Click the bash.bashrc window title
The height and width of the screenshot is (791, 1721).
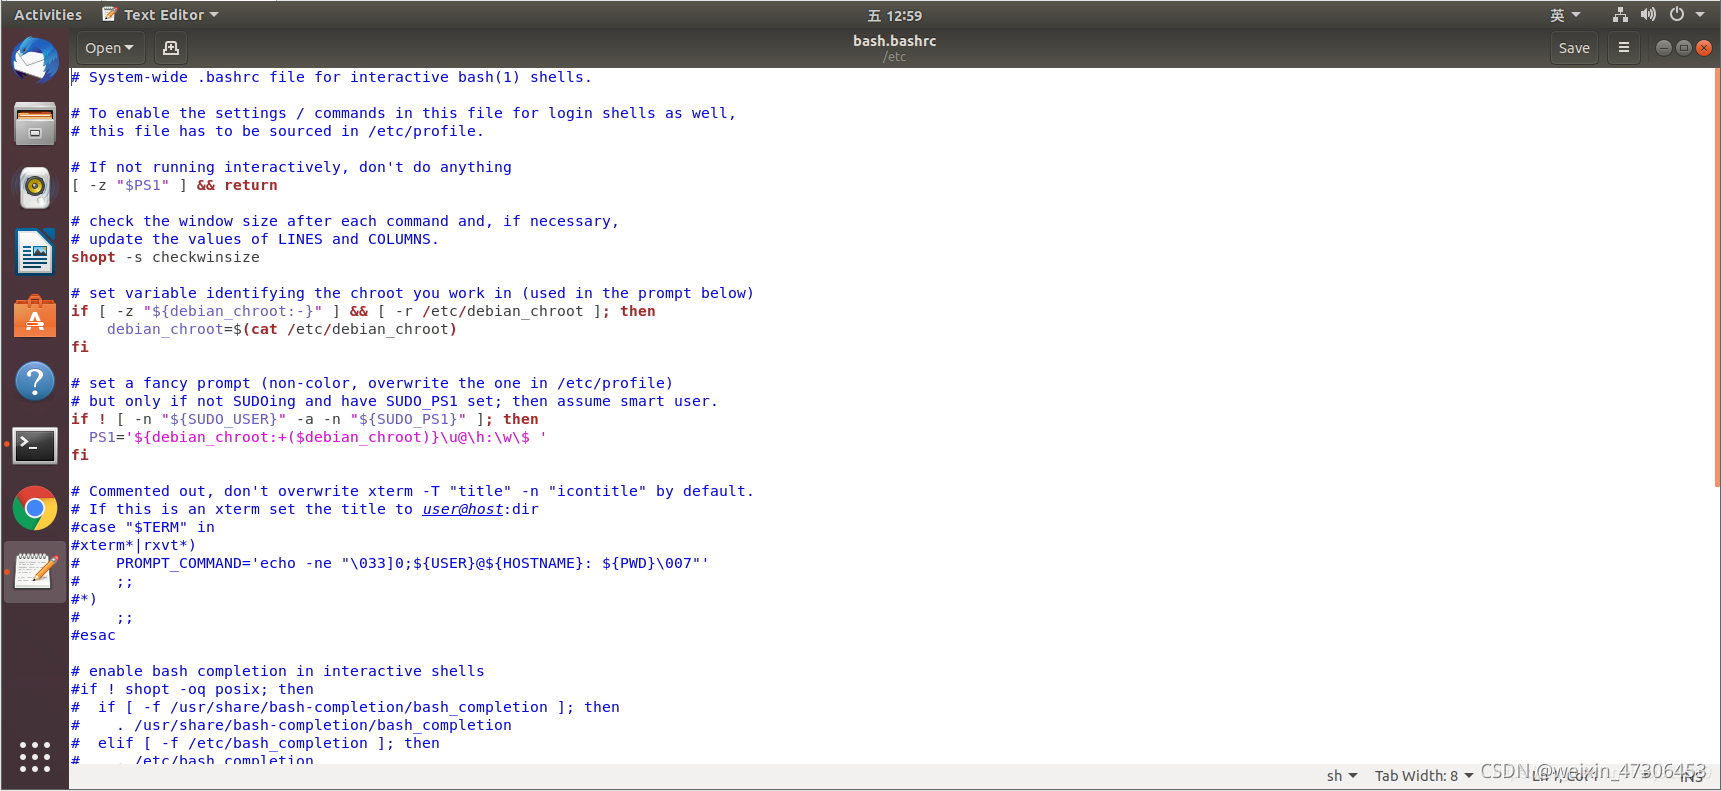[894, 41]
